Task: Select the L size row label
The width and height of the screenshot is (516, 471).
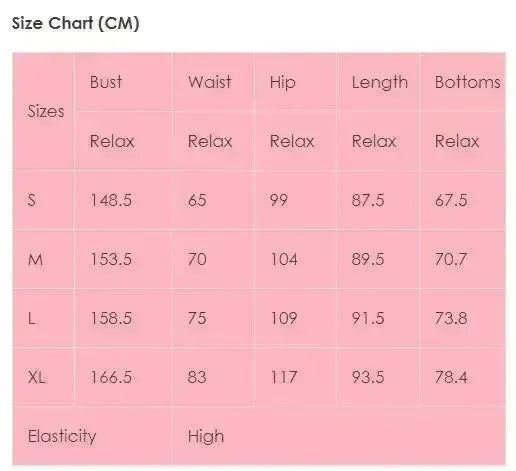Action: (31, 318)
